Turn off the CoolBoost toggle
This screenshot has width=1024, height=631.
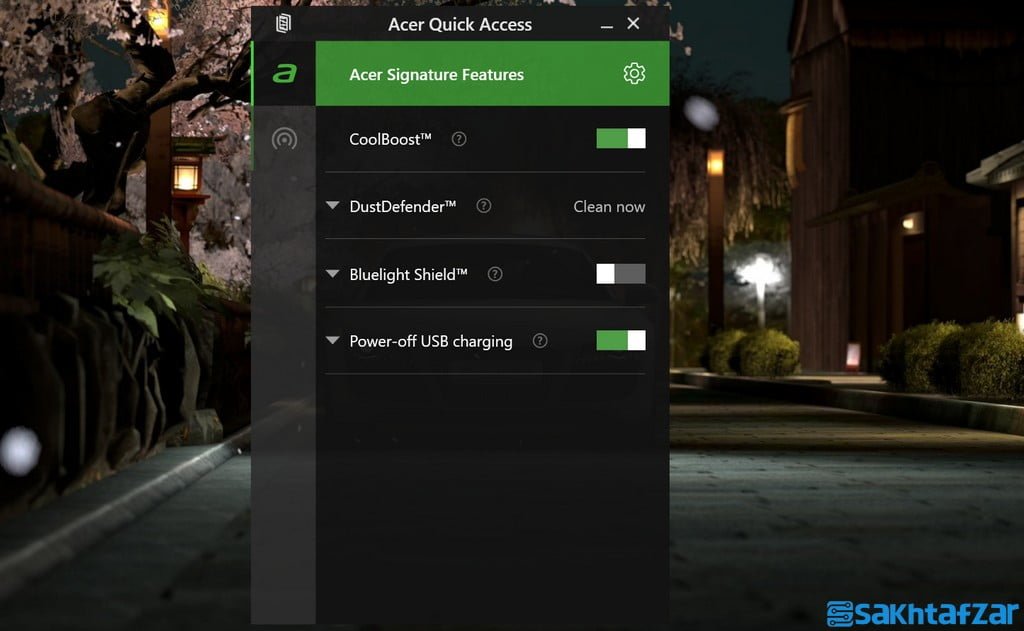pyautogui.click(x=620, y=138)
